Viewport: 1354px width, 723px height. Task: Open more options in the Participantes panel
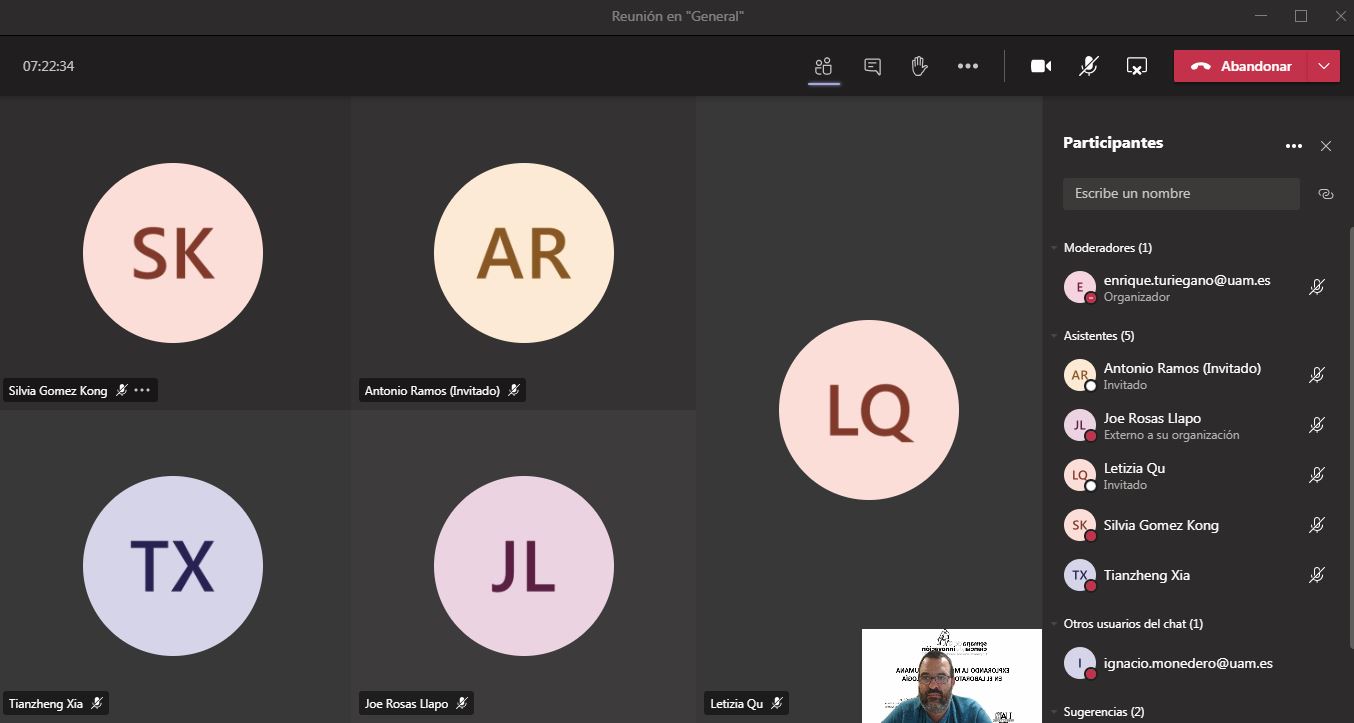[x=1293, y=146]
